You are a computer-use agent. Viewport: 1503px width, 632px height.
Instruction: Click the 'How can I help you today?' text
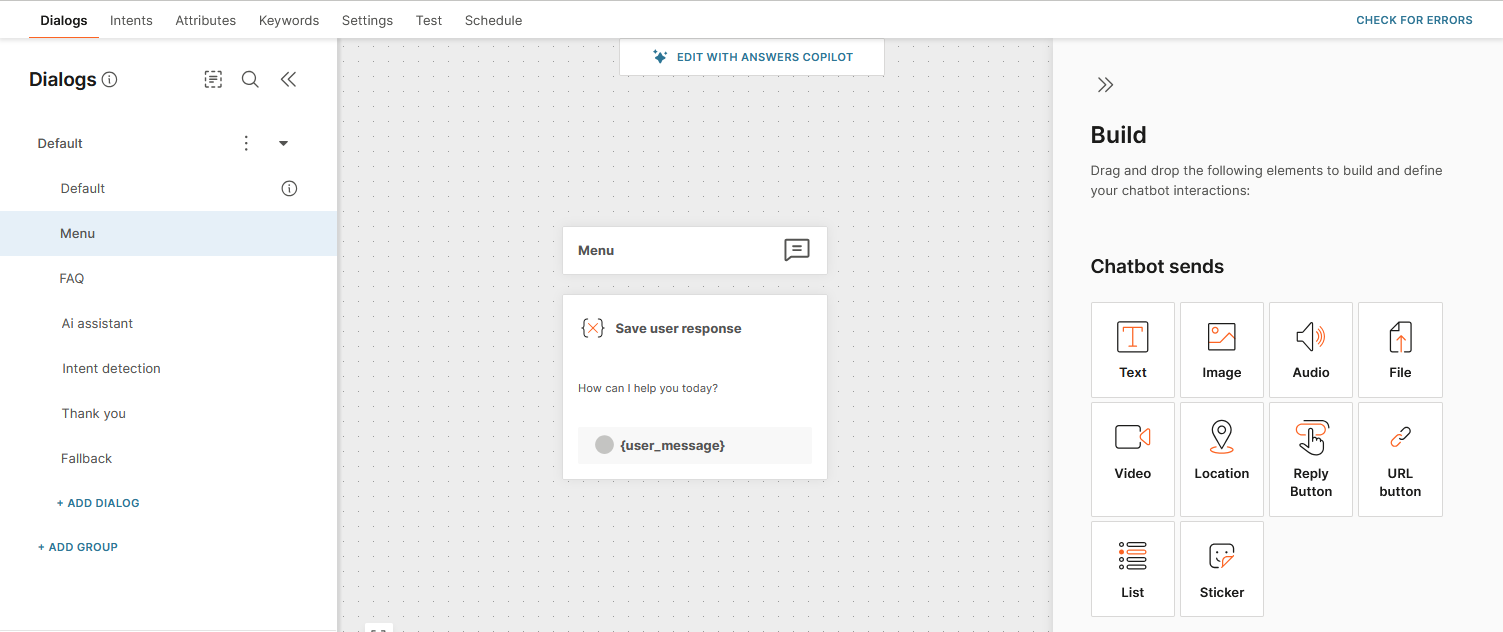pos(648,388)
